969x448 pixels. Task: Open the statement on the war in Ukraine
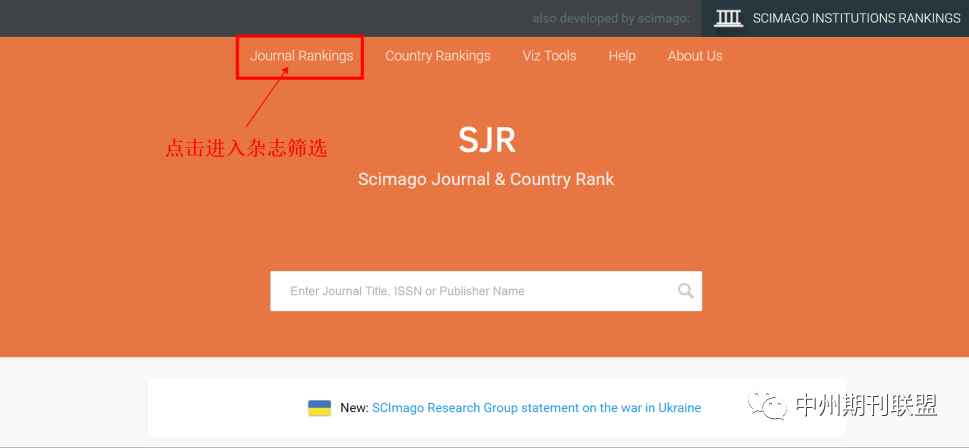pyautogui.click(x=536, y=408)
